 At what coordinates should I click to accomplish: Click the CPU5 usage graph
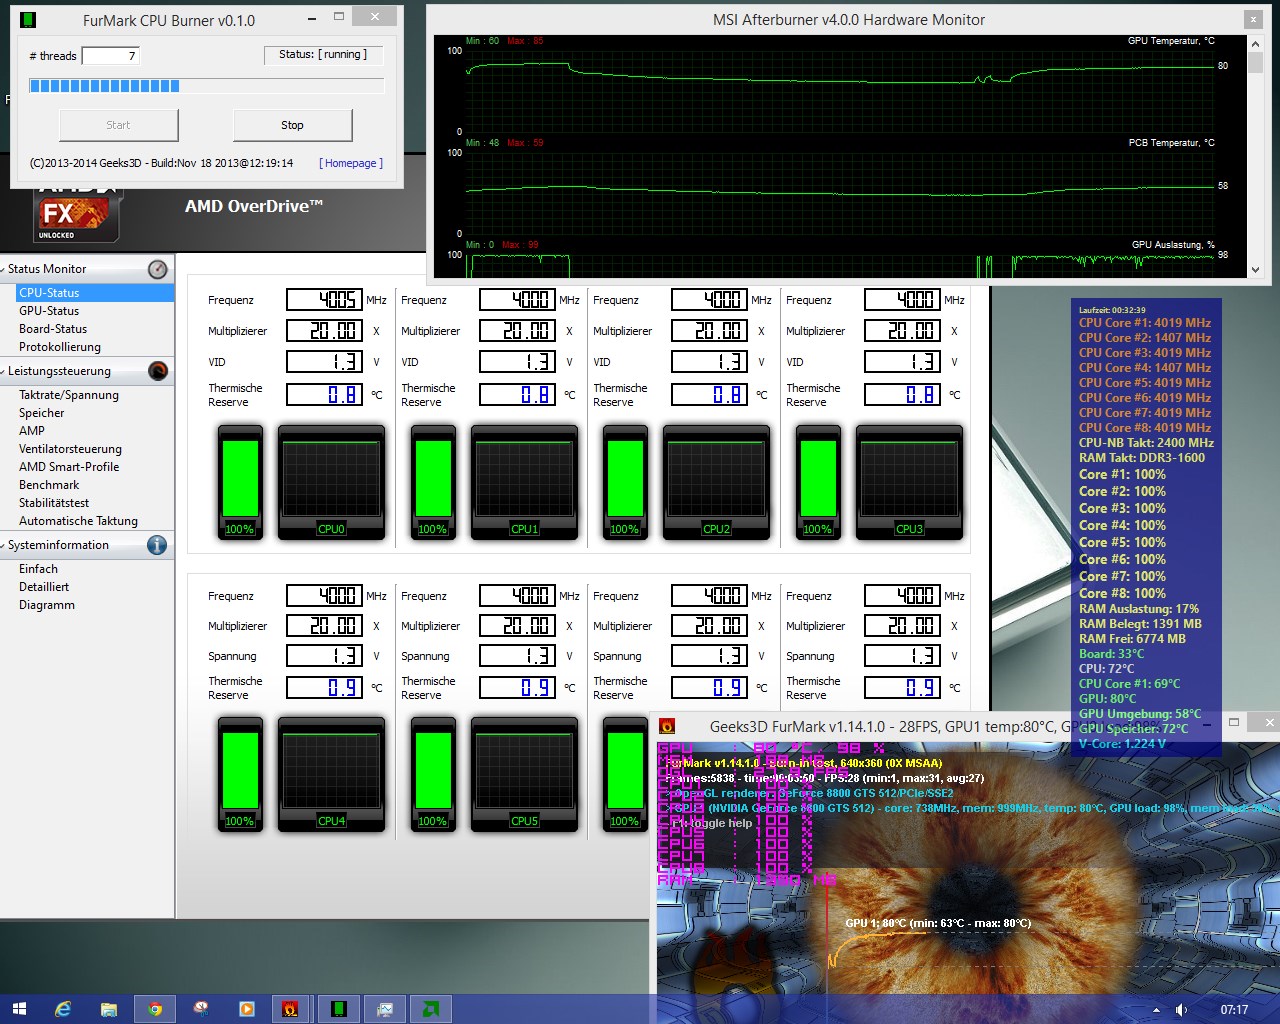coord(524,774)
